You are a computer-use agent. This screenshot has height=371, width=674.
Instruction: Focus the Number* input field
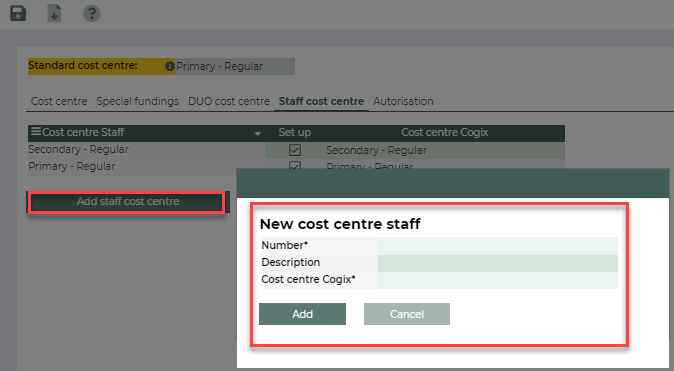coord(498,246)
